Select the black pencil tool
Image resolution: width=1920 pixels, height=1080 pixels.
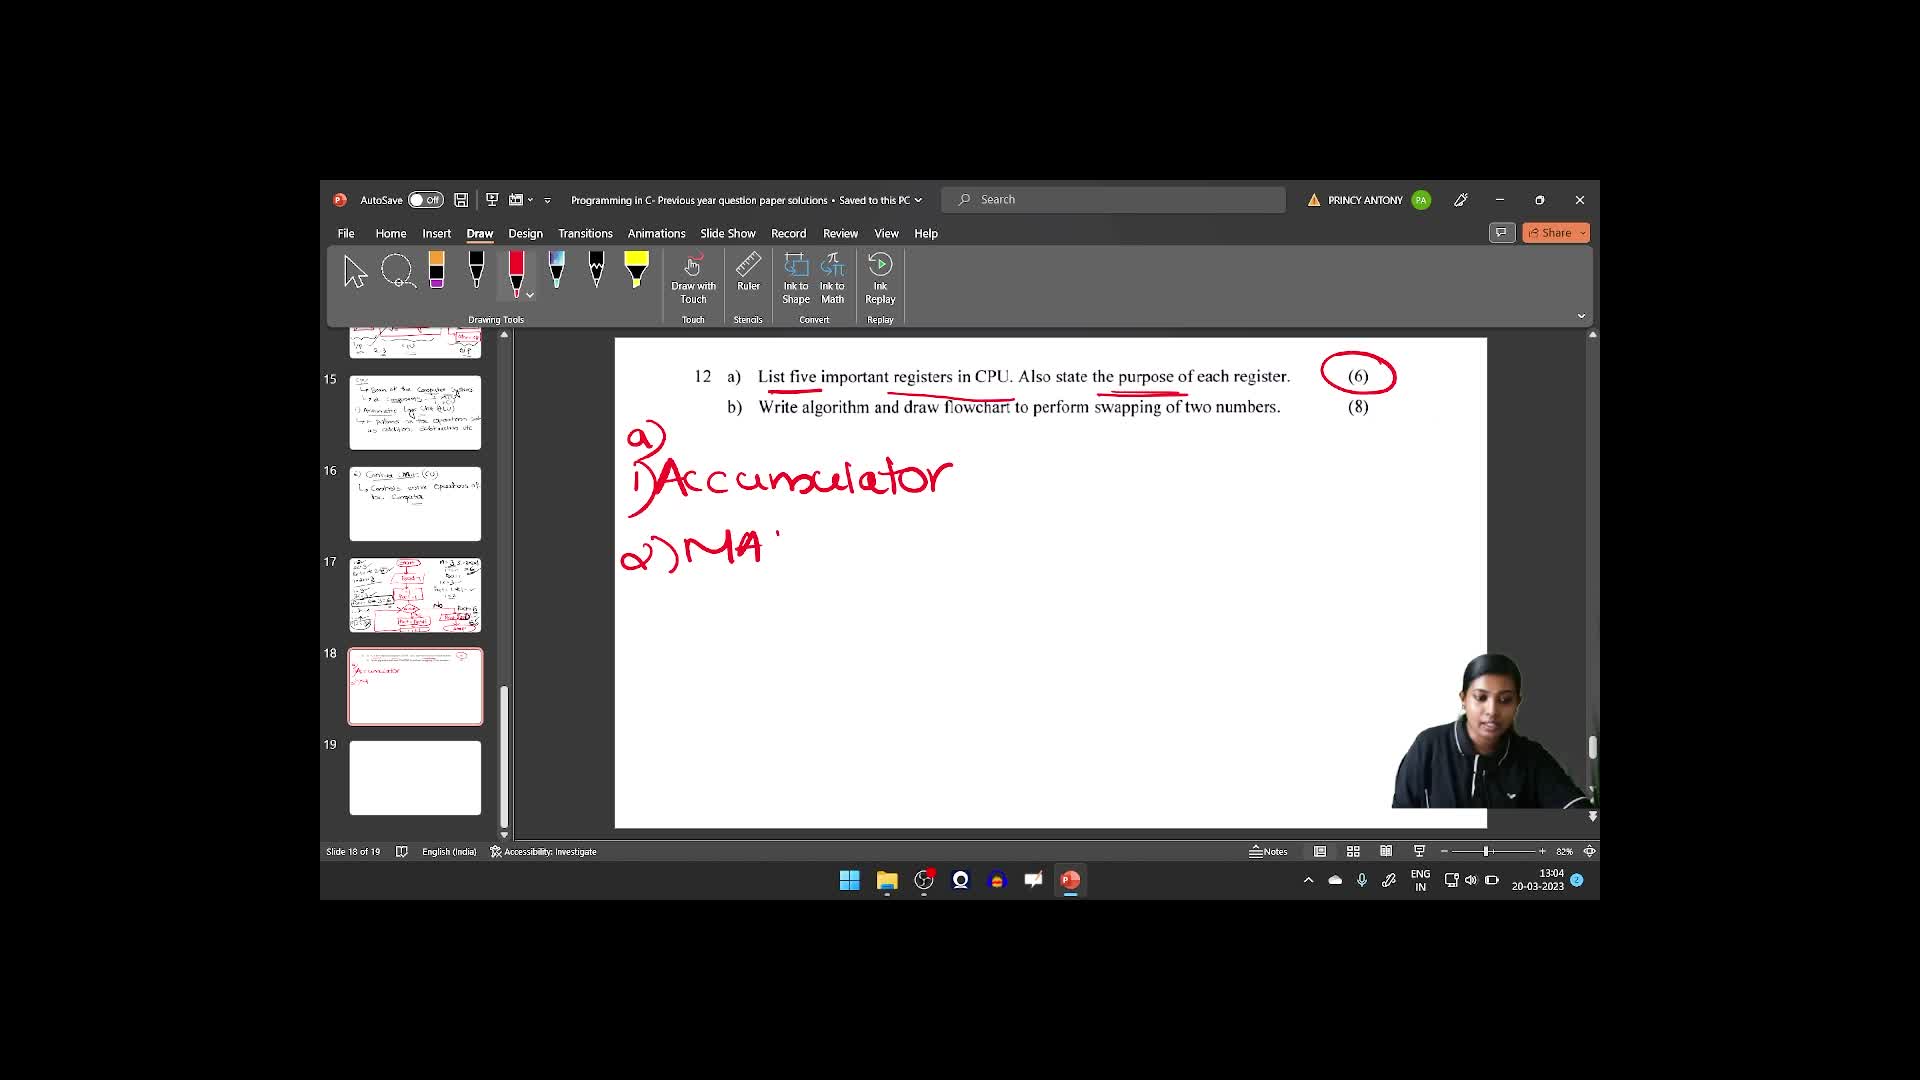pyautogui.click(x=596, y=271)
